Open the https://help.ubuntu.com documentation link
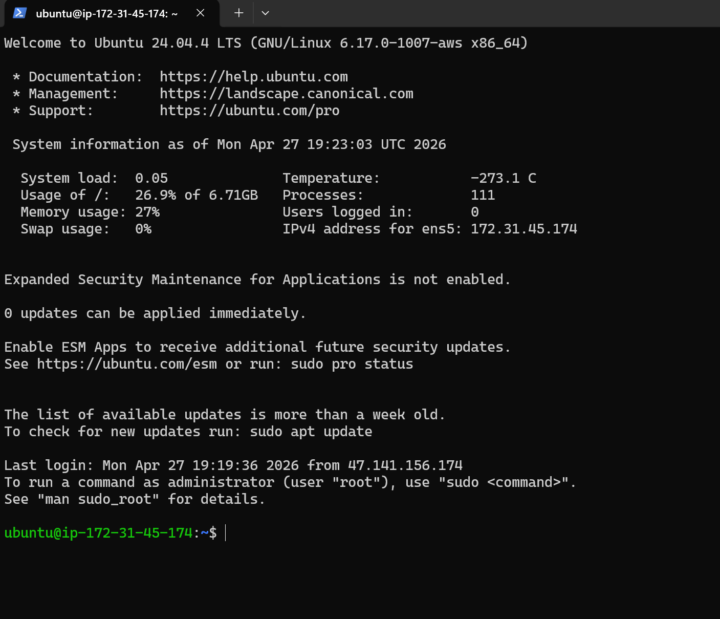 pos(253,77)
